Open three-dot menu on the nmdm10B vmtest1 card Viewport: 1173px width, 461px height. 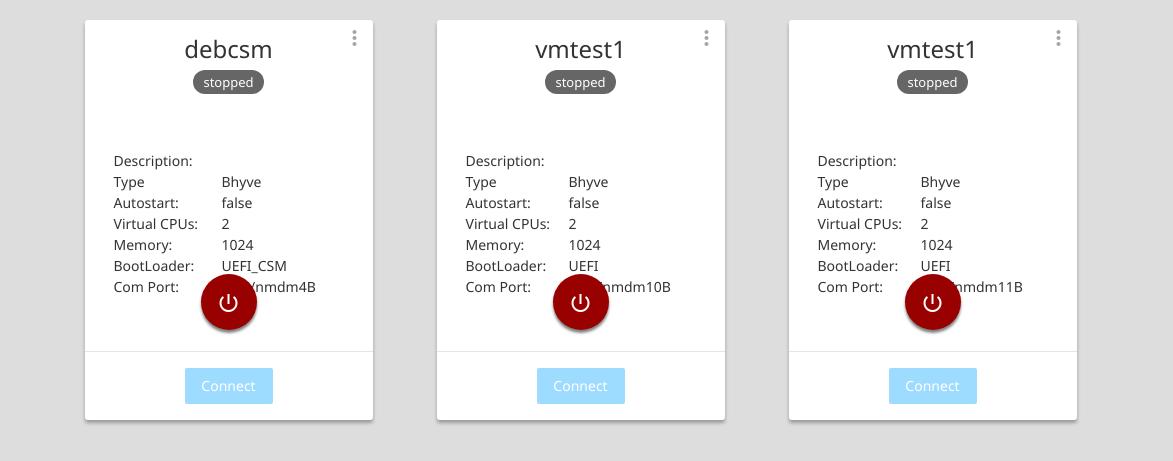click(707, 38)
